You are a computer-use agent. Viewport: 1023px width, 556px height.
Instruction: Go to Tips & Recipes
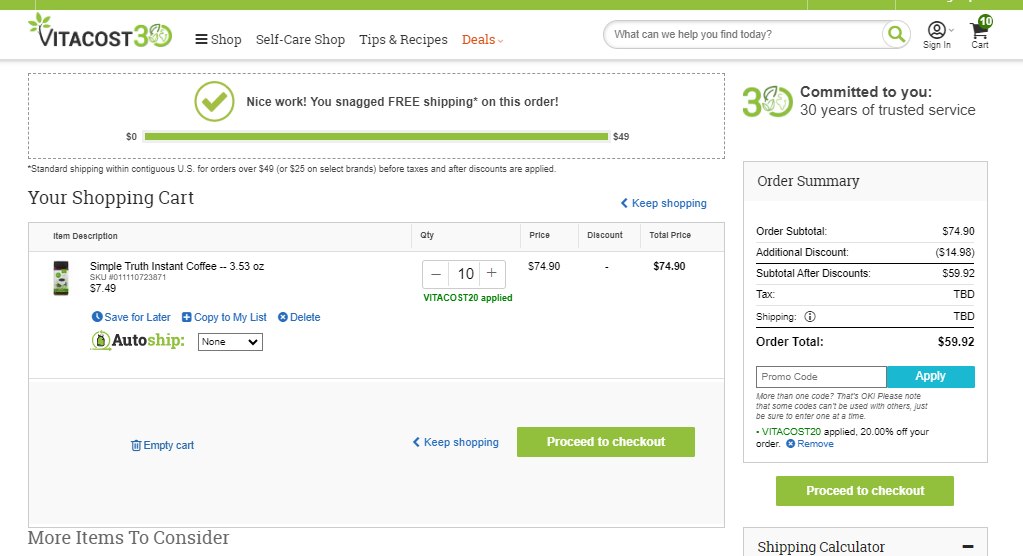[403, 40]
